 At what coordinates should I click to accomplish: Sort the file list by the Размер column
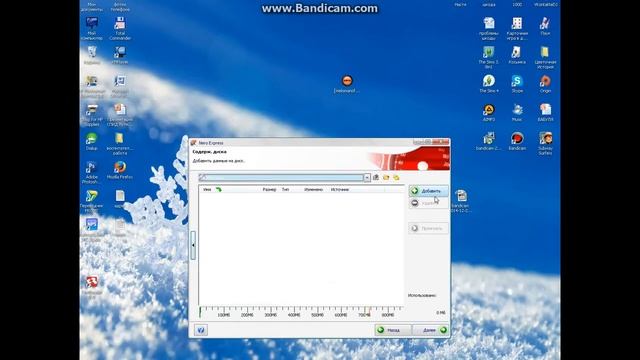pos(269,189)
